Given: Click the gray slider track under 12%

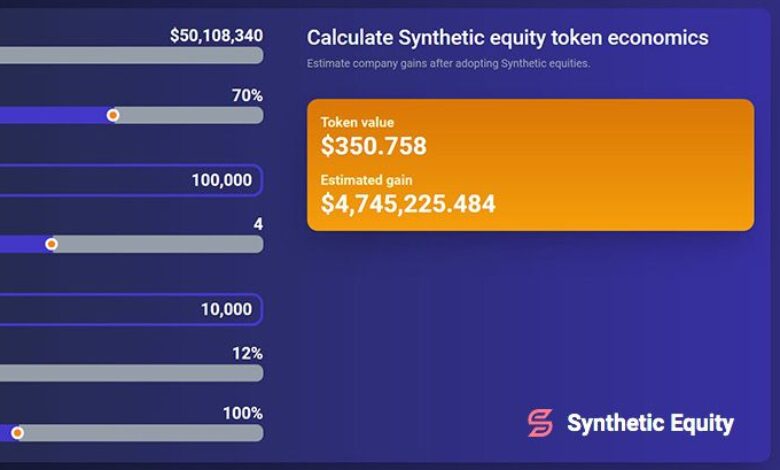Looking at the screenshot, I should pos(131,373).
